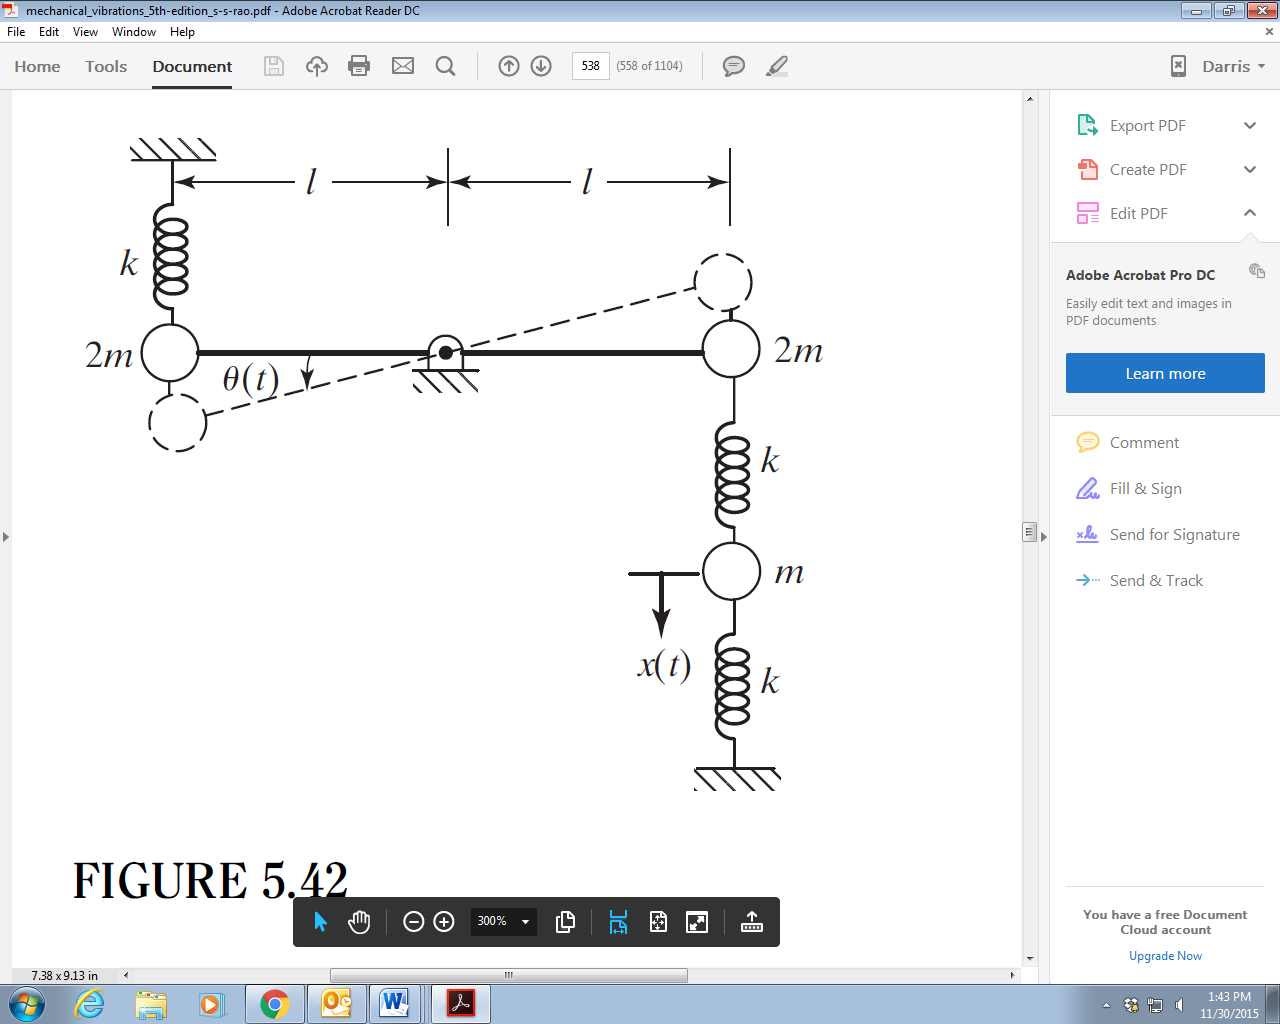Zoom in with the plus icon

441,922
